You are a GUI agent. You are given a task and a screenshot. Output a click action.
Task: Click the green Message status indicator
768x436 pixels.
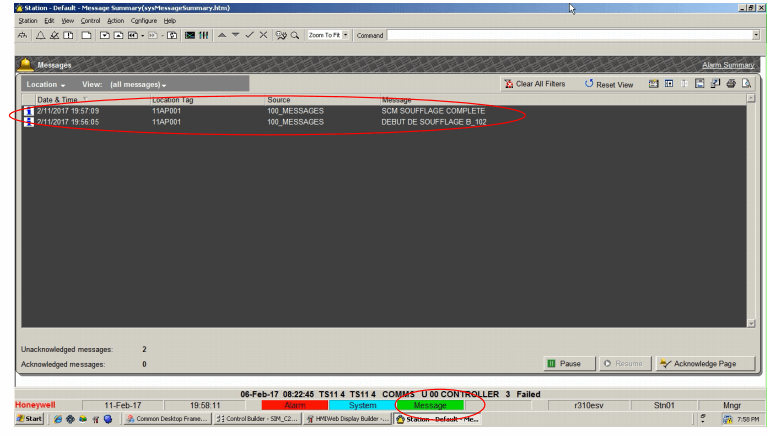coord(430,405)
